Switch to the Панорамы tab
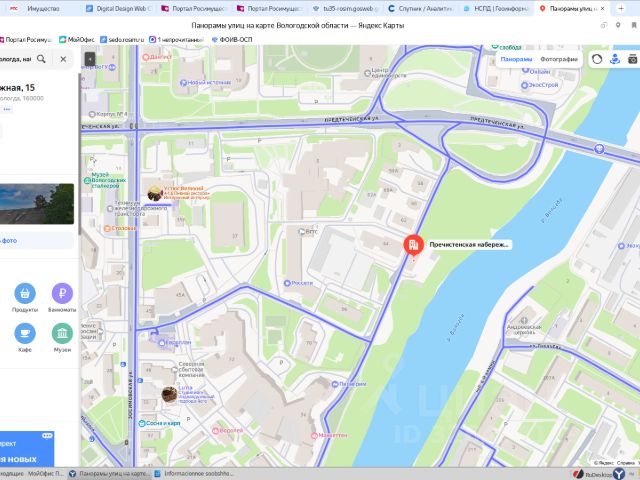 516,59
